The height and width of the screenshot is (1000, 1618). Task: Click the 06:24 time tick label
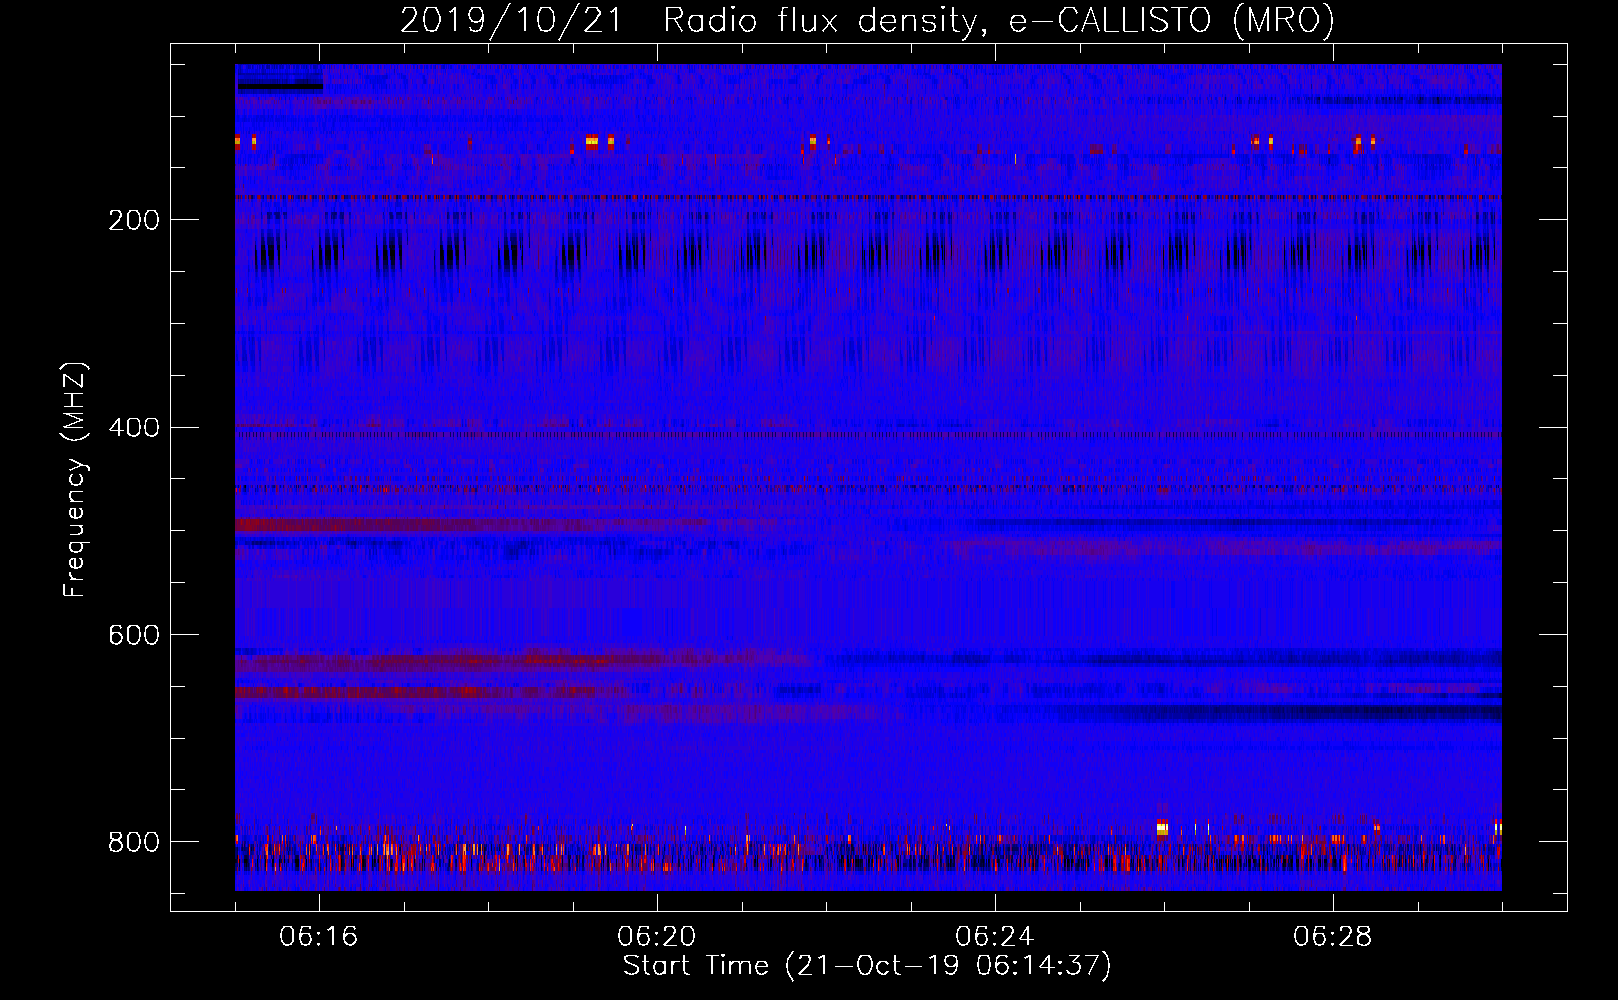pos(995,937)
